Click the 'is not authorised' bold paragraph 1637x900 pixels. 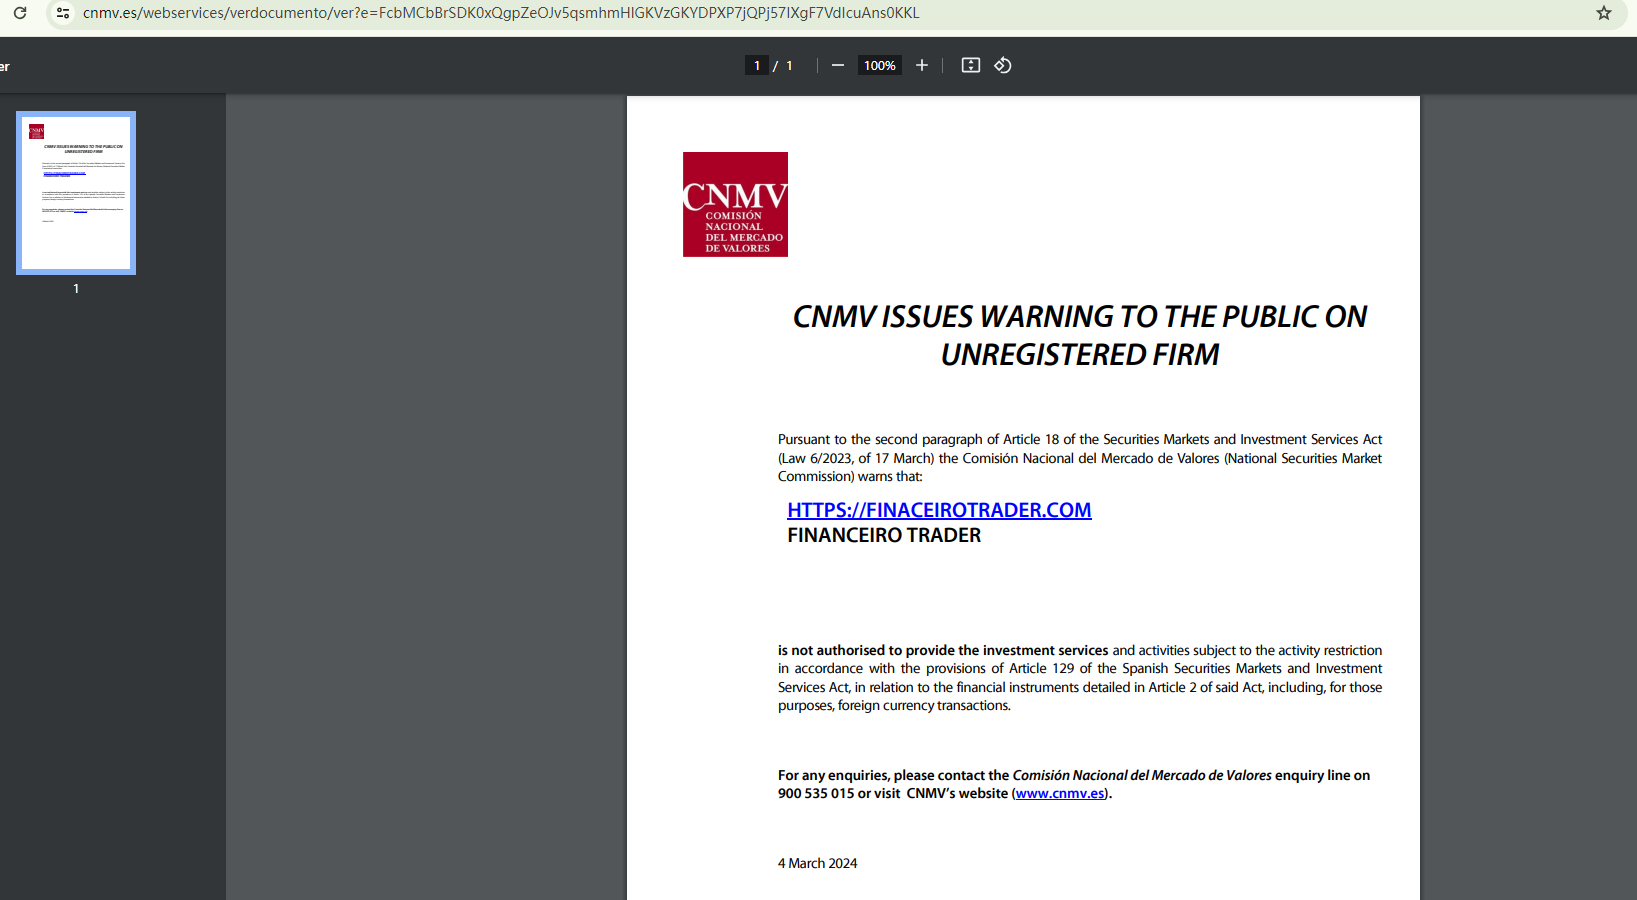pyautogui.click(x=1080, y=677)
